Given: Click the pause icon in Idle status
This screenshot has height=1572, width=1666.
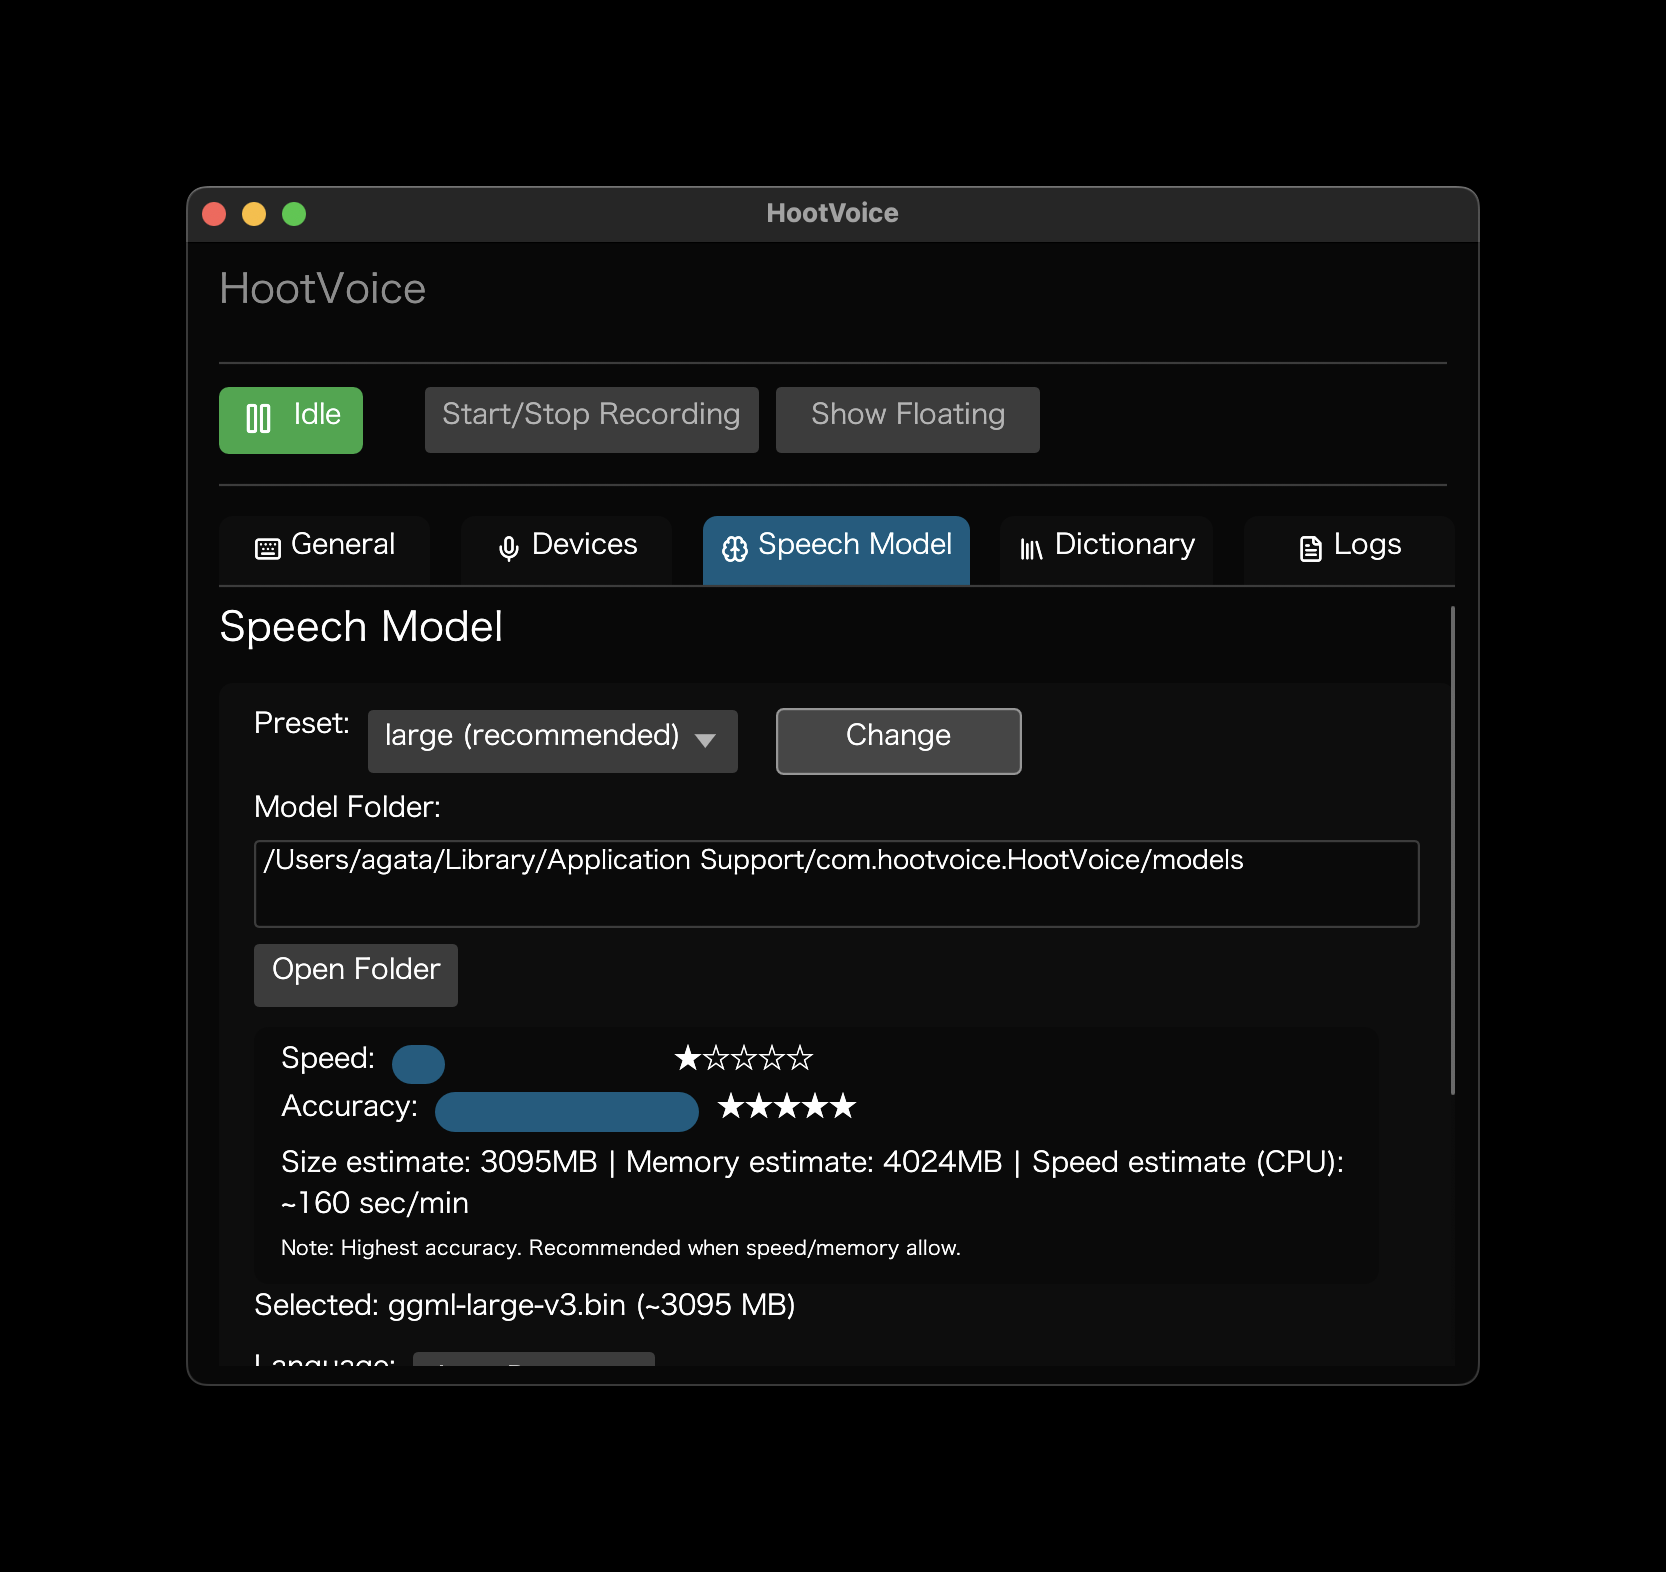Looking at the screenshot, I should [258, 419].
